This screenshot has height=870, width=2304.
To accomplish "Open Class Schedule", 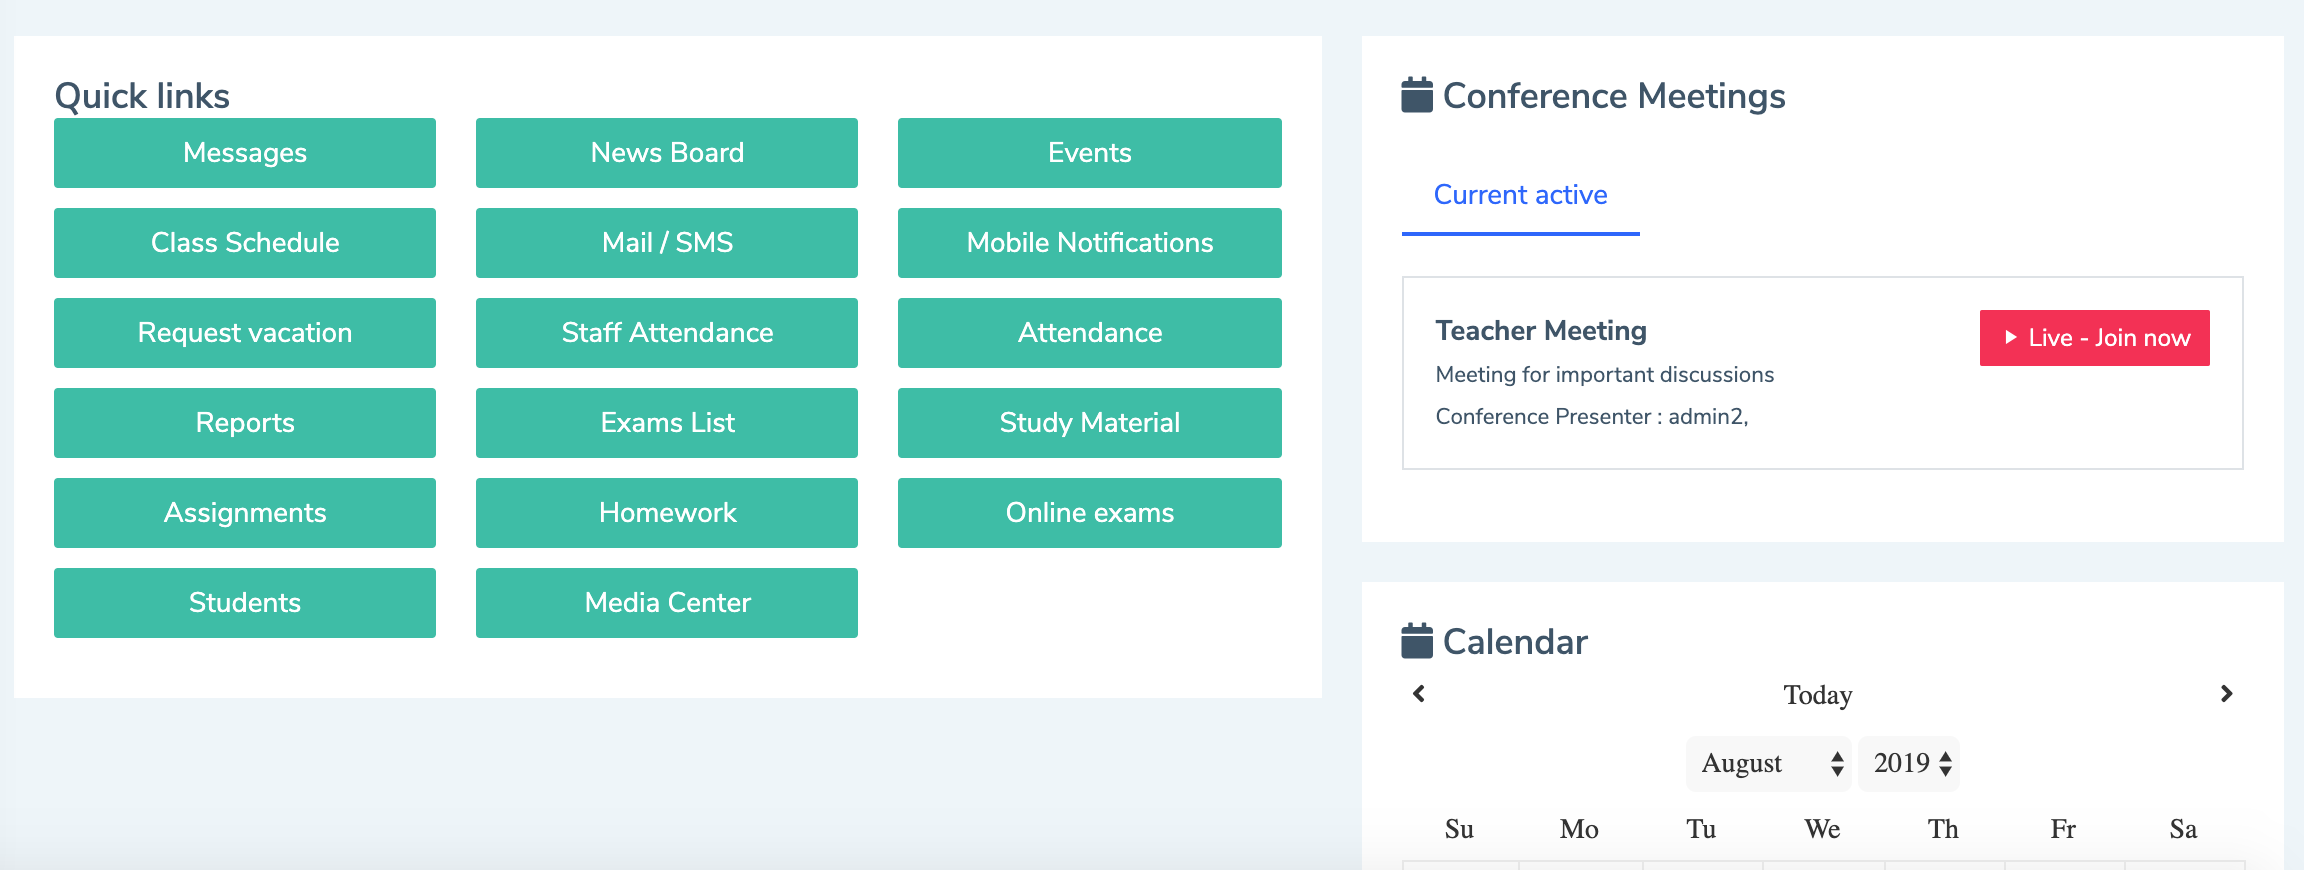I will [x=245, y=243].
